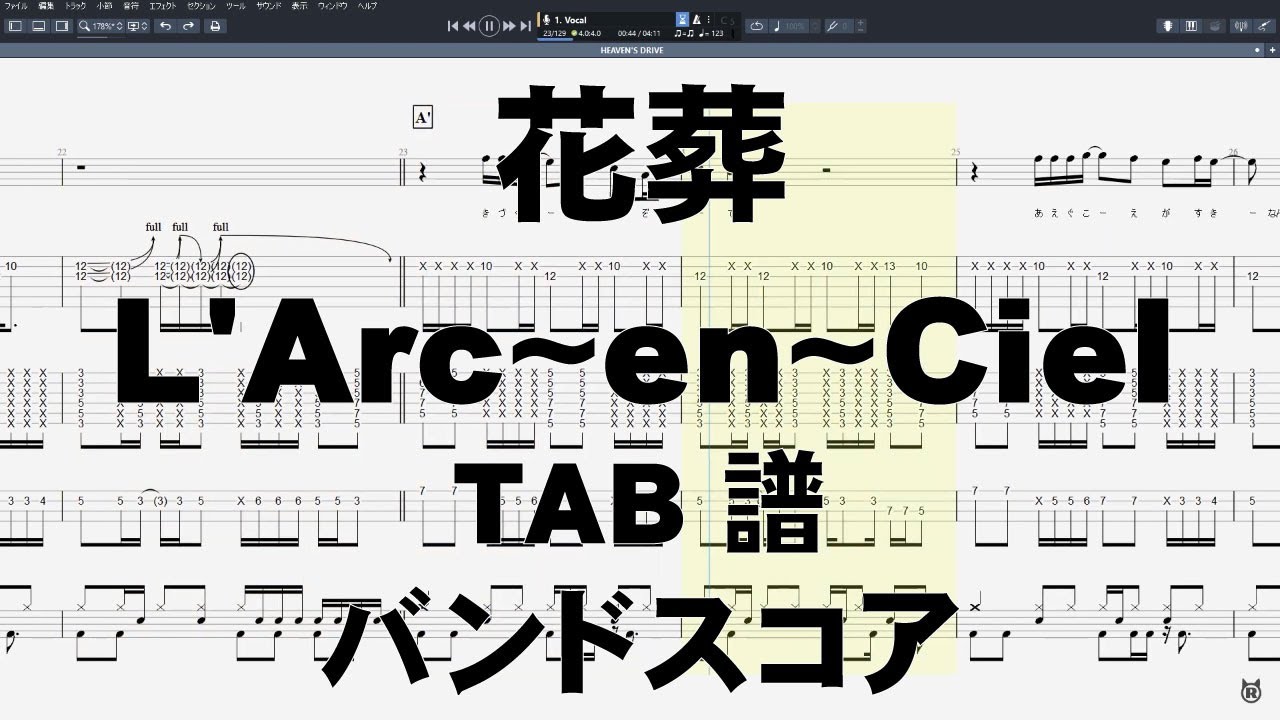Click the print icon
Image resolution: width=1280 pixels, height=720 pixels.
pos(215,26)
